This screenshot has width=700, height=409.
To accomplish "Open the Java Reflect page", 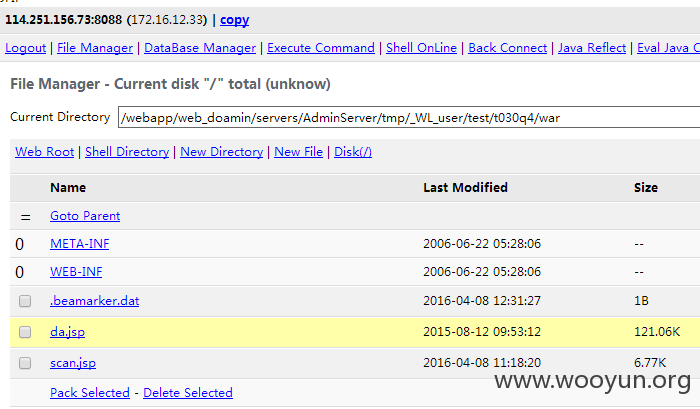I will [x=592, y=48].
